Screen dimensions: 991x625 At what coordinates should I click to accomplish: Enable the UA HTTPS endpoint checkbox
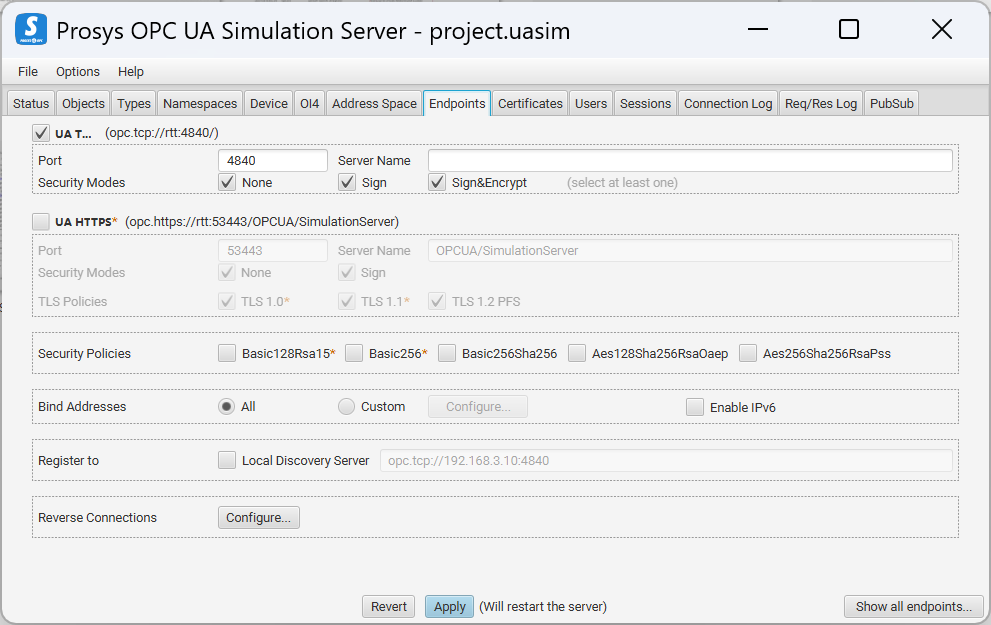[41, 222]
